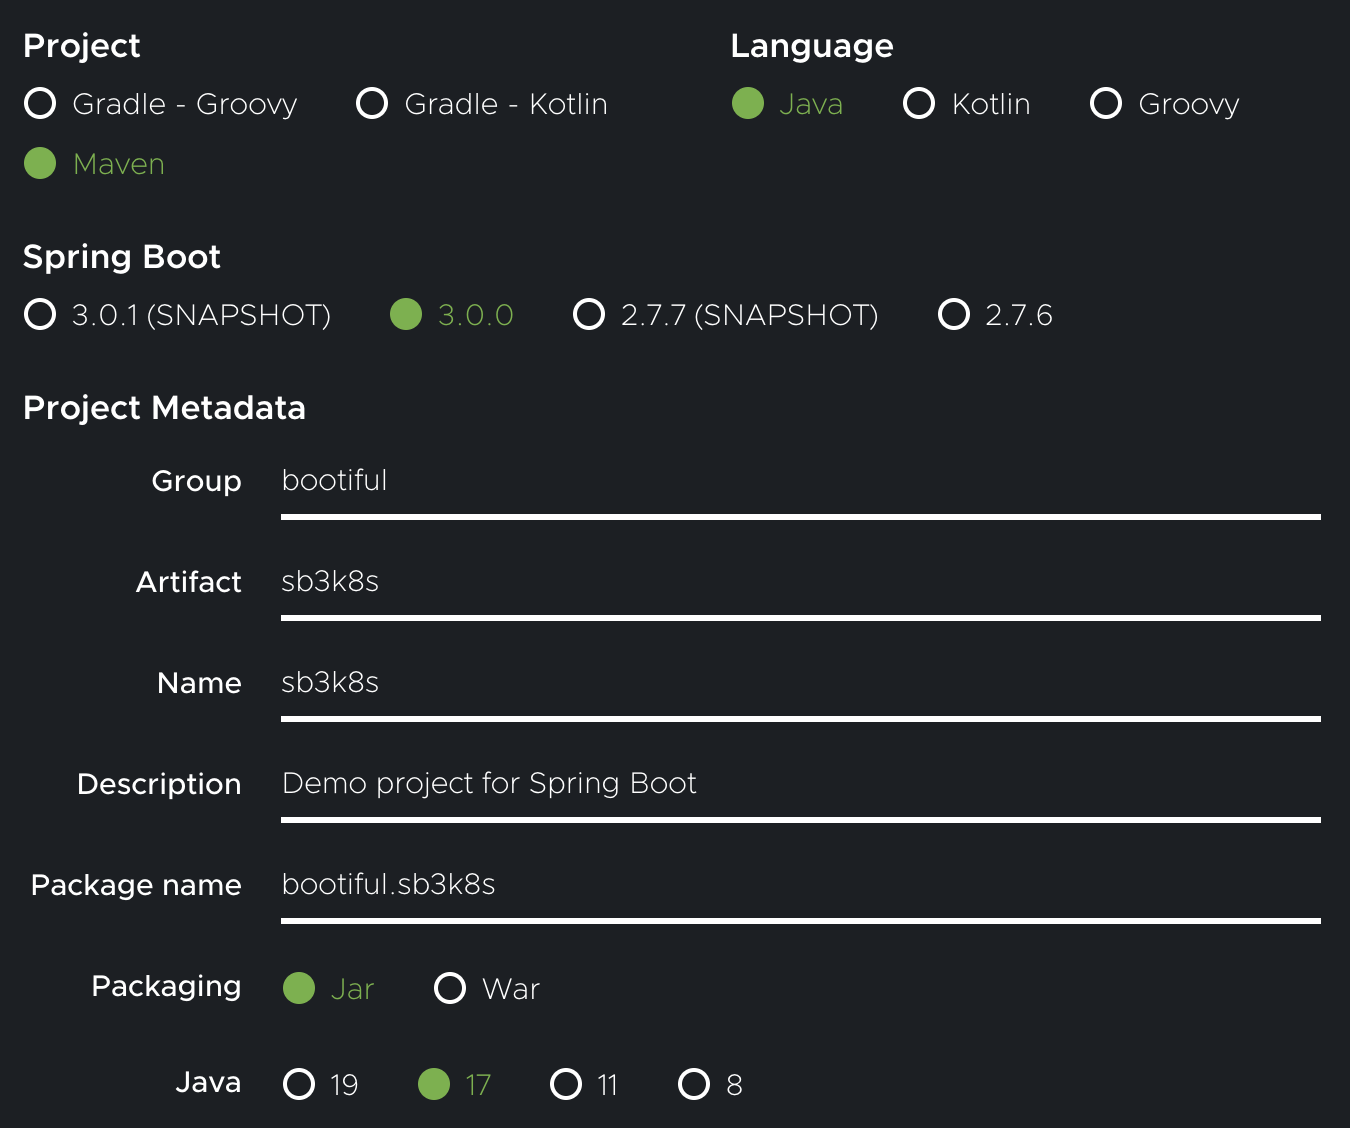Choose Spring Boot version 3.0.0

[406, 315]
